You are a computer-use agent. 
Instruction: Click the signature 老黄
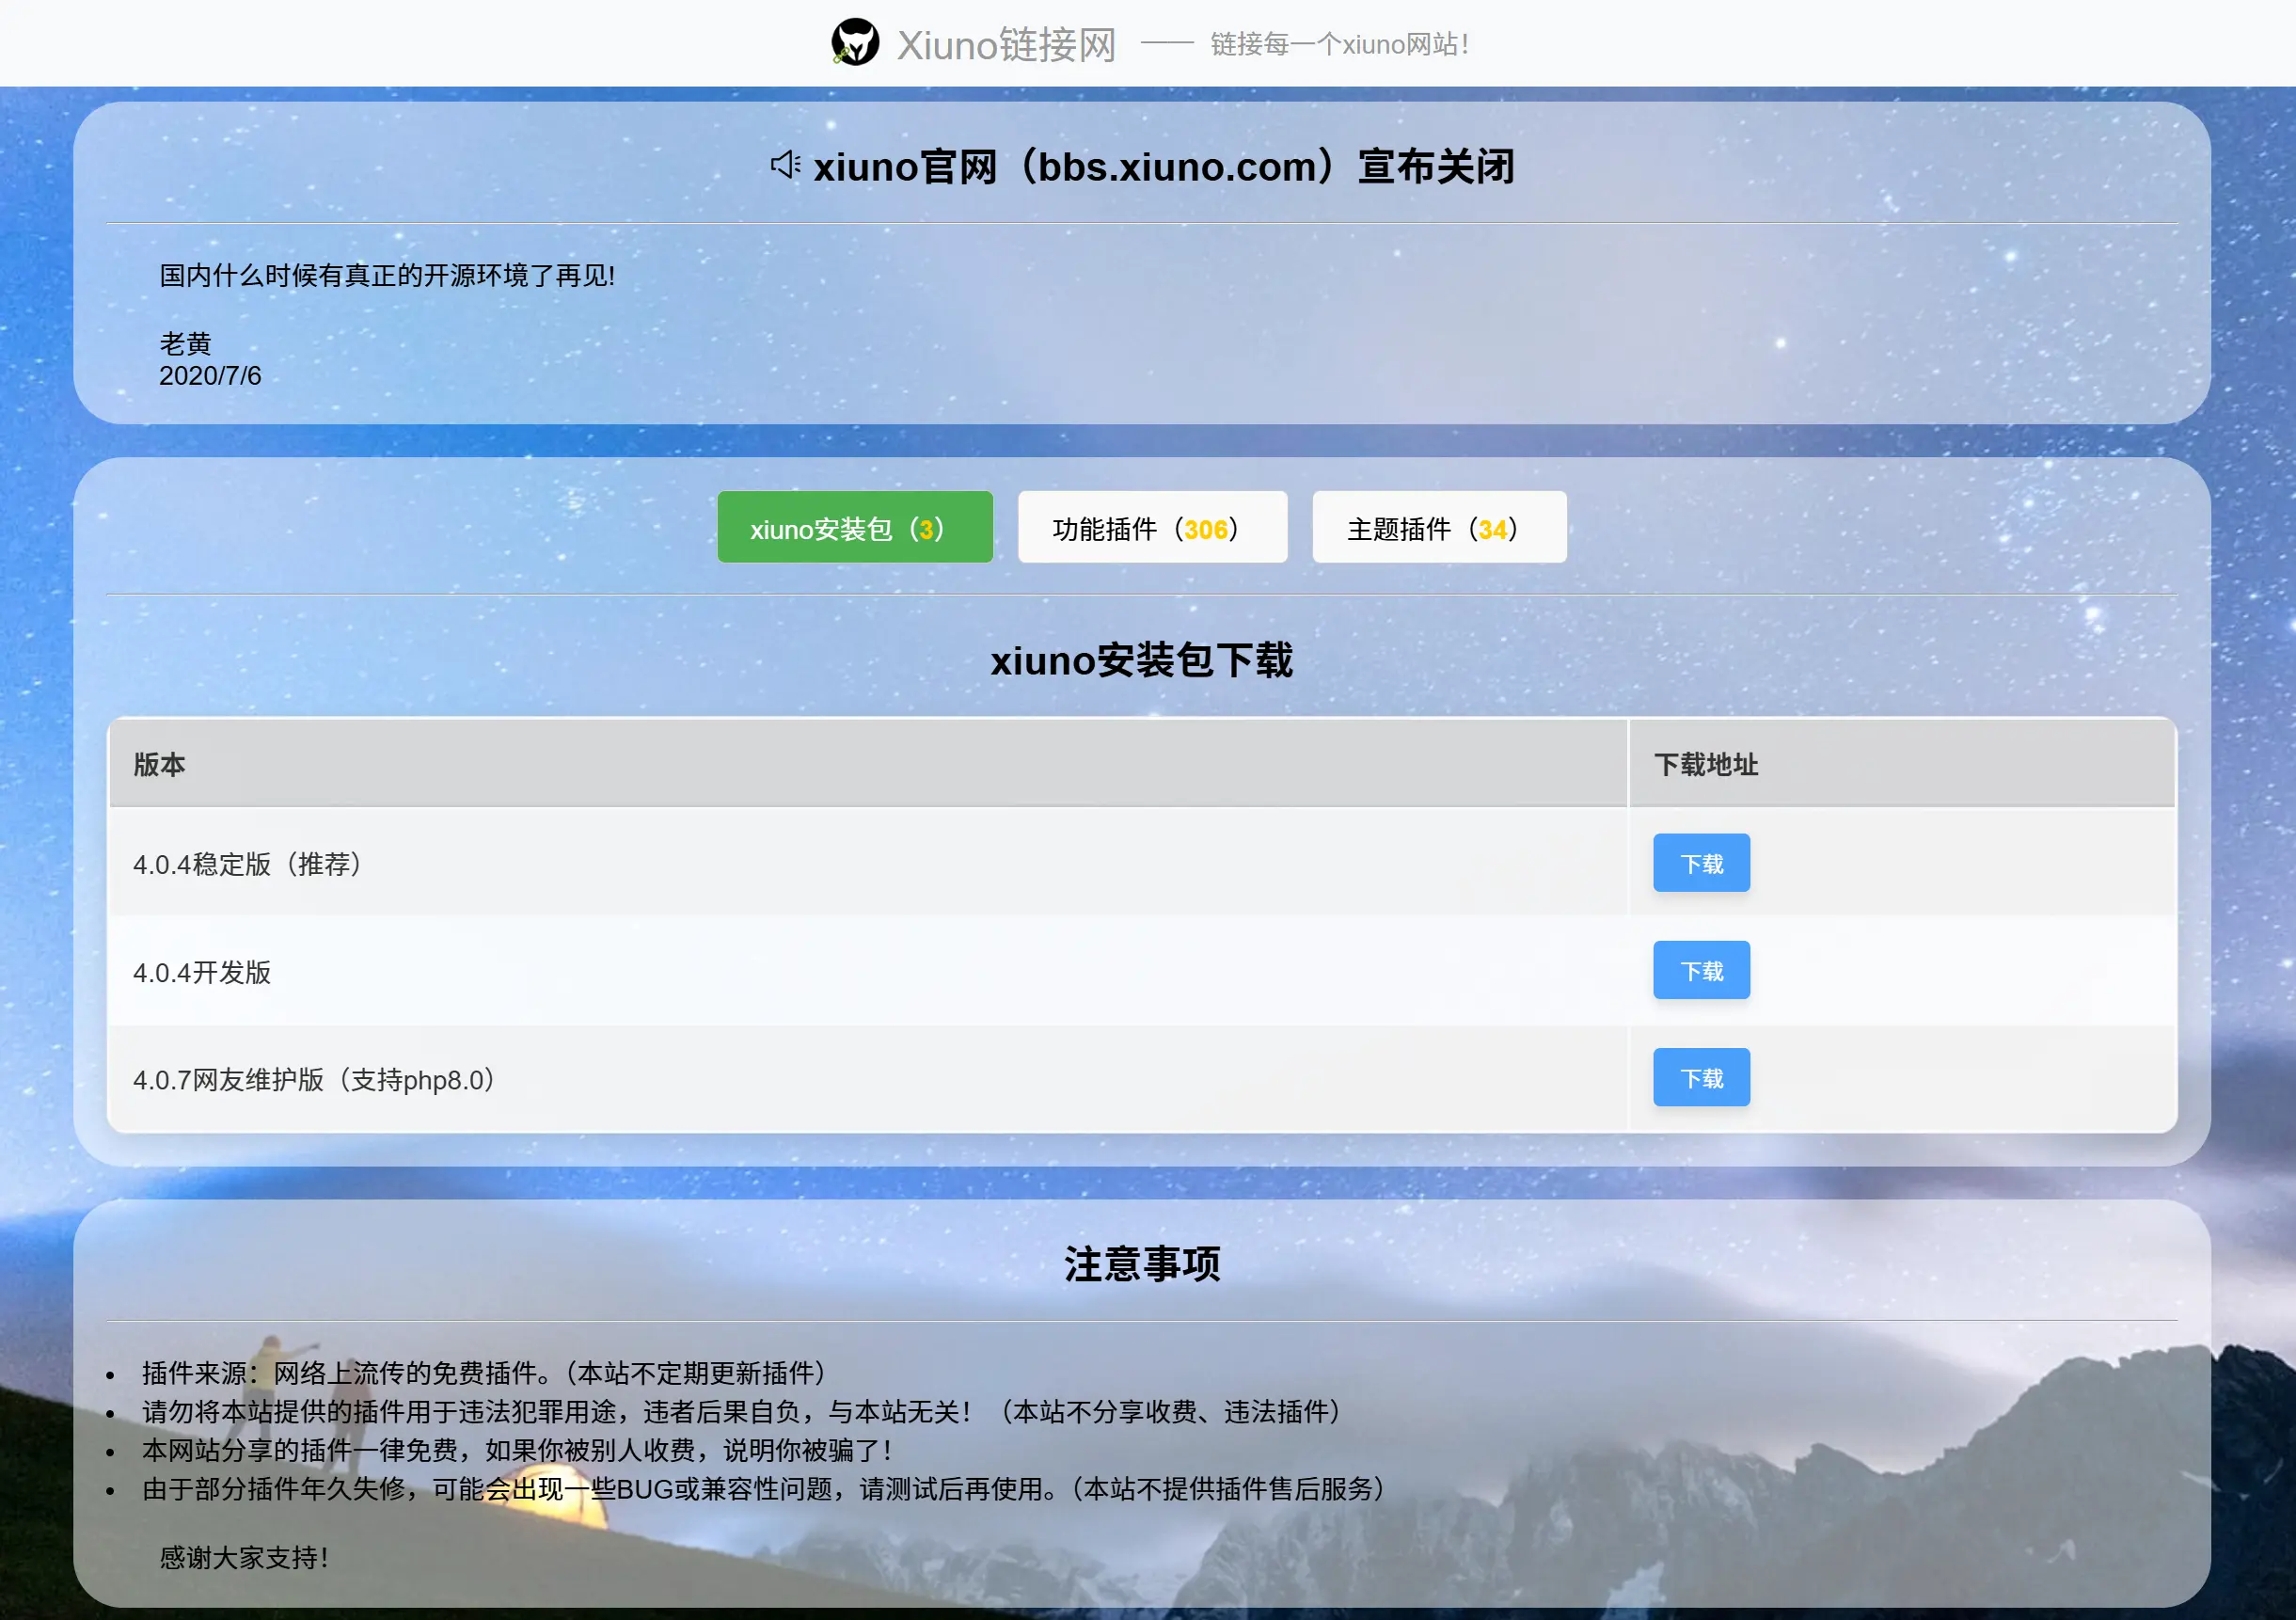[185, 343]
